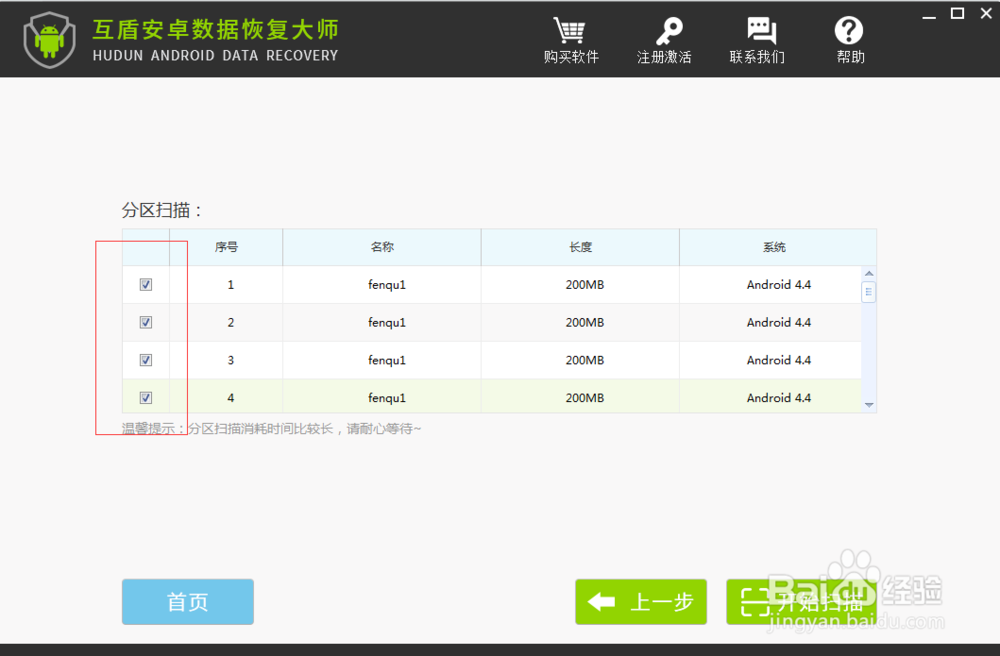Click 200MB length in row 2
This screenshot has height=656, width=1000.
[585, 323]
